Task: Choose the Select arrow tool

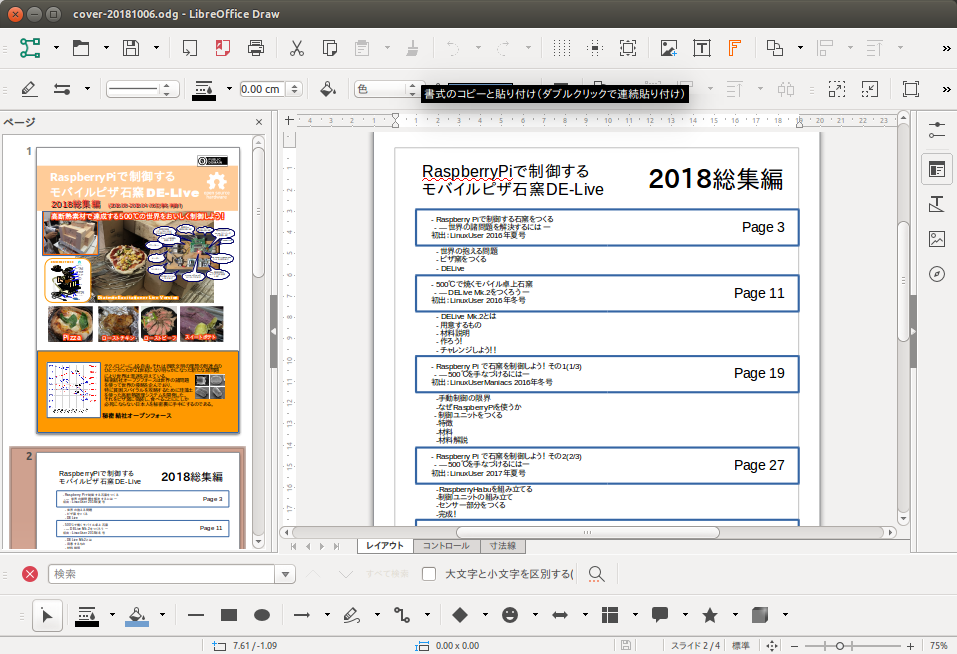Action: pos(47,615)
